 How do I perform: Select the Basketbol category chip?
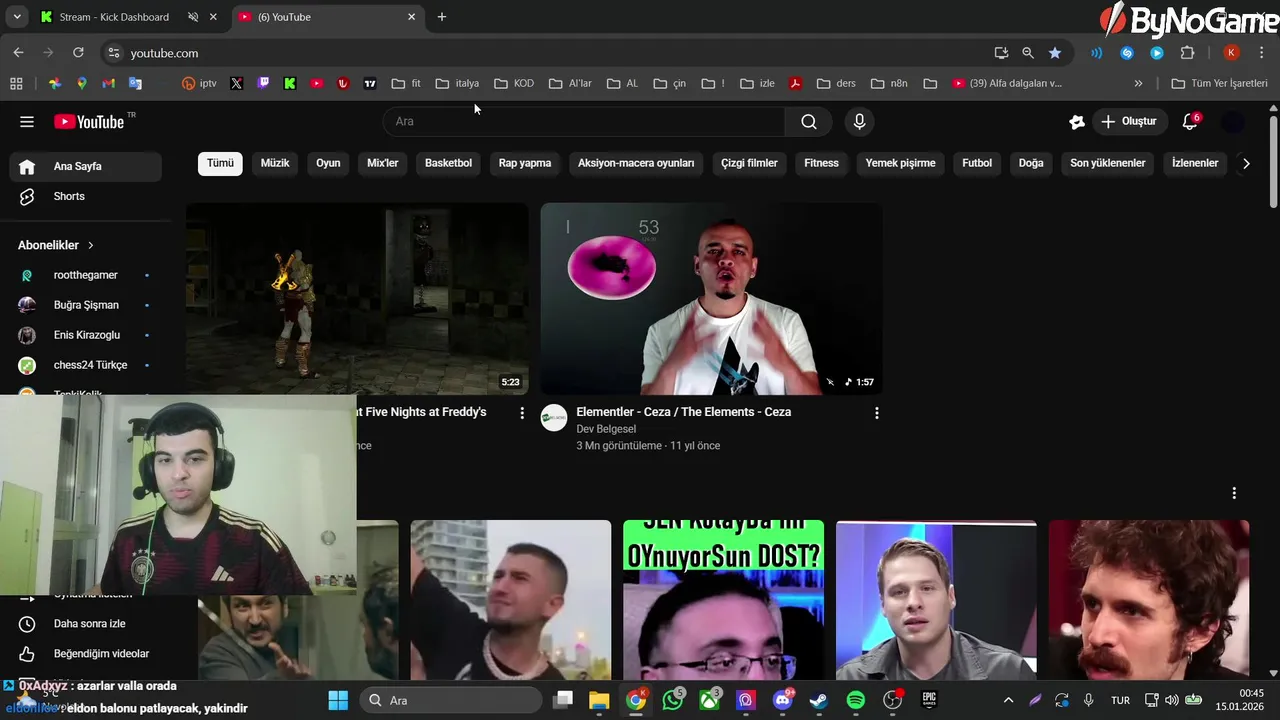[x=448, y=163]
